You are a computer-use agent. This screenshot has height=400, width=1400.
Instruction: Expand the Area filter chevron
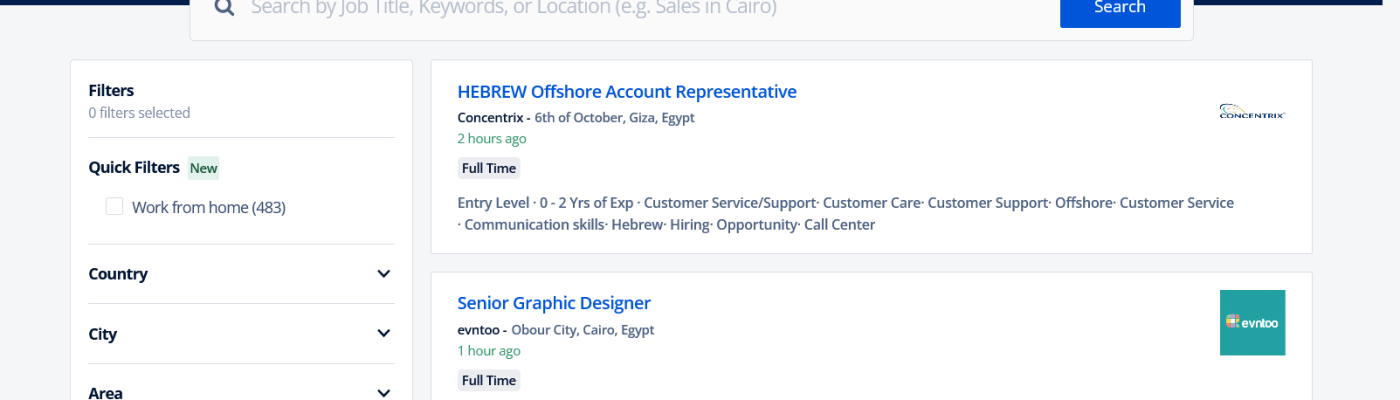point(383,393)
